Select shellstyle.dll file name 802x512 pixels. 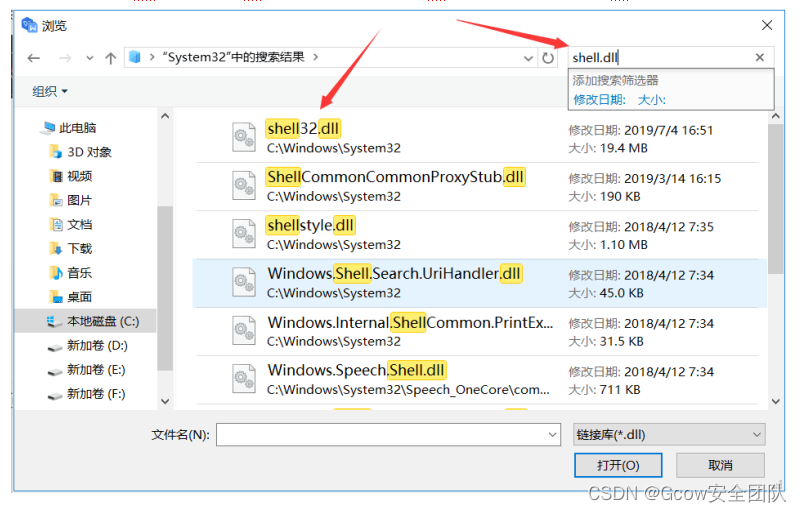point(310,225)
